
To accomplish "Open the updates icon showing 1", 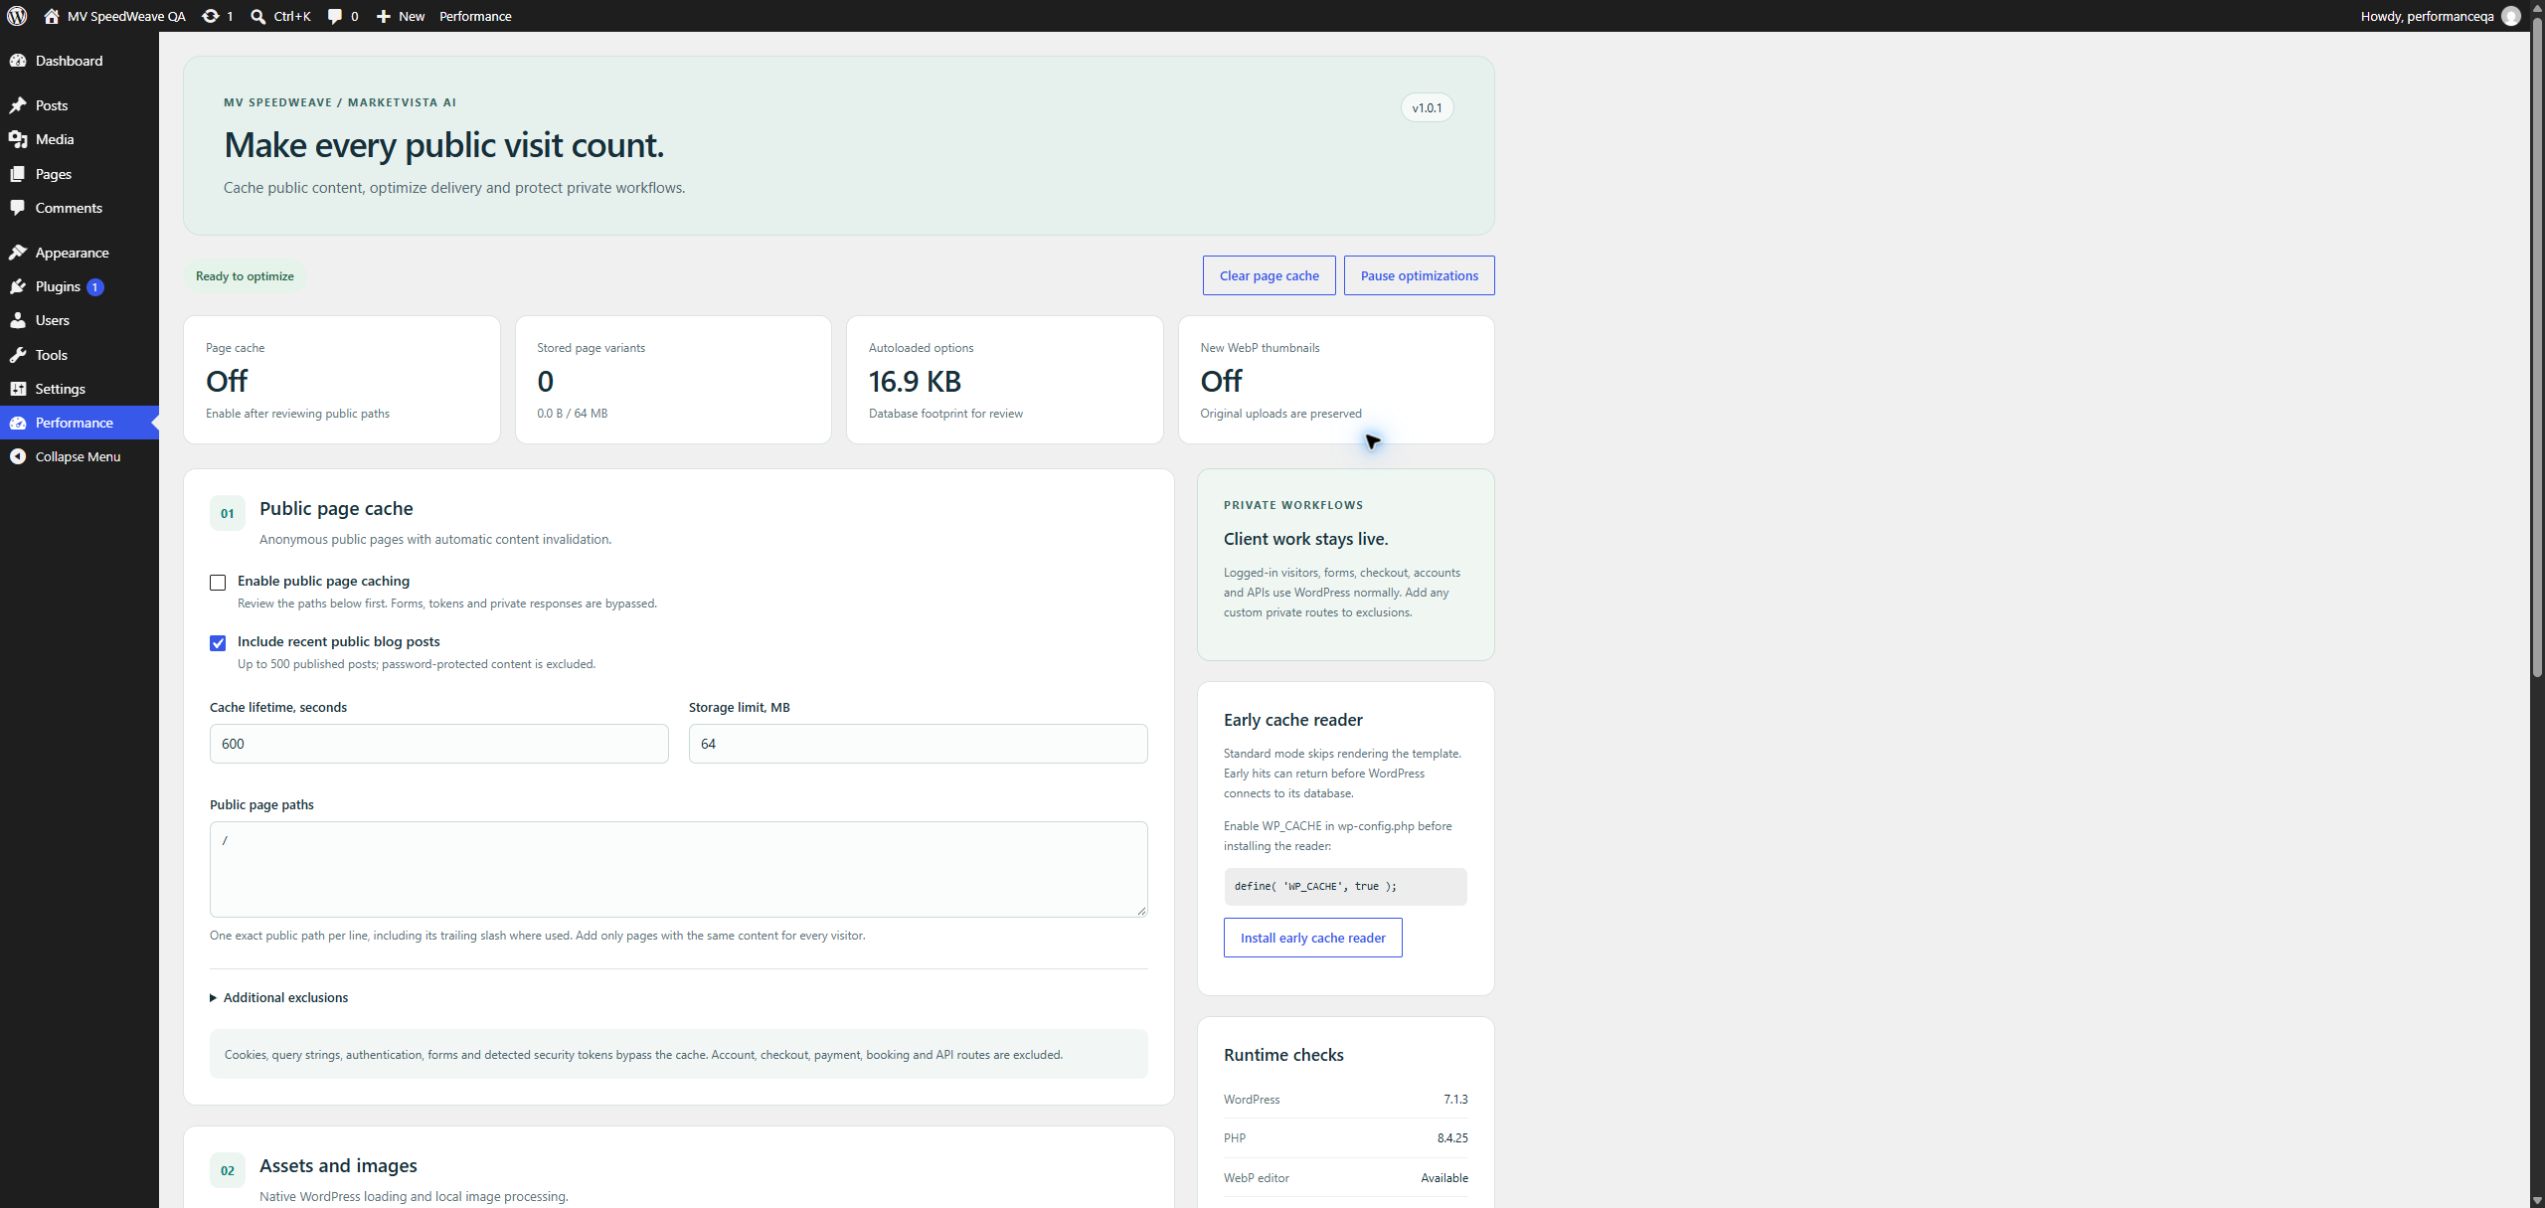I will pyautogui.click(x=210, y=16).
